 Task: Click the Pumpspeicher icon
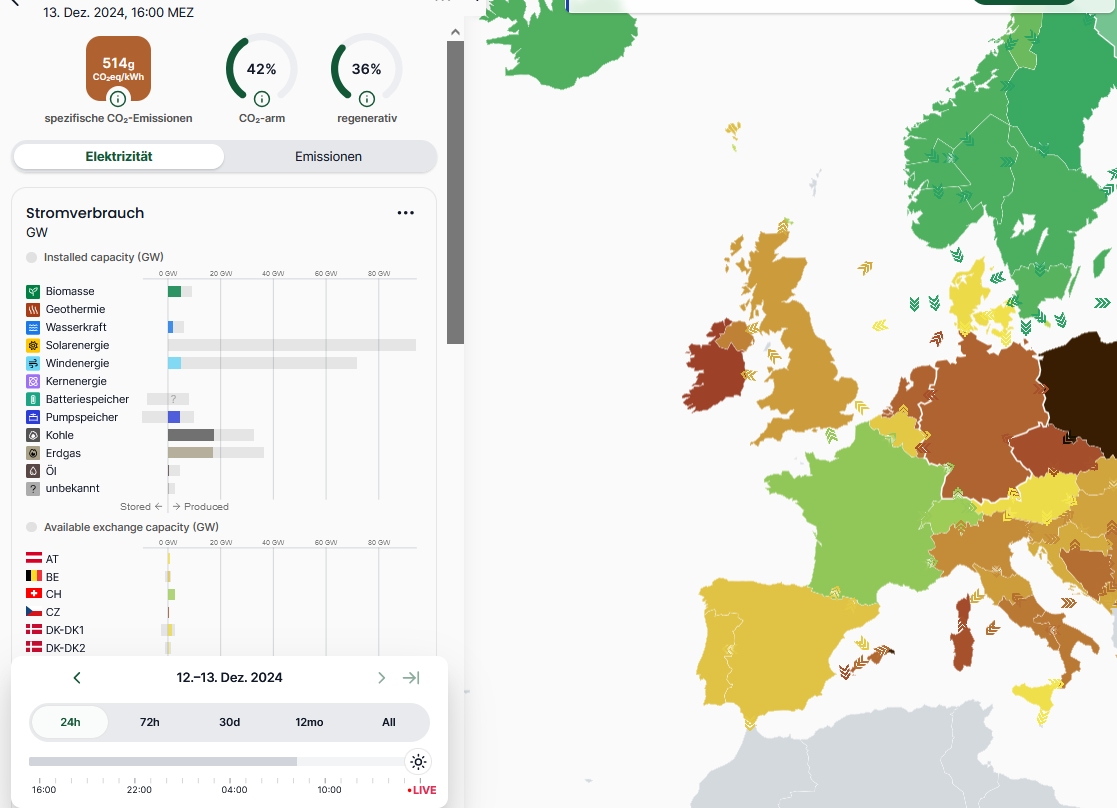click(x=33, y=417)
